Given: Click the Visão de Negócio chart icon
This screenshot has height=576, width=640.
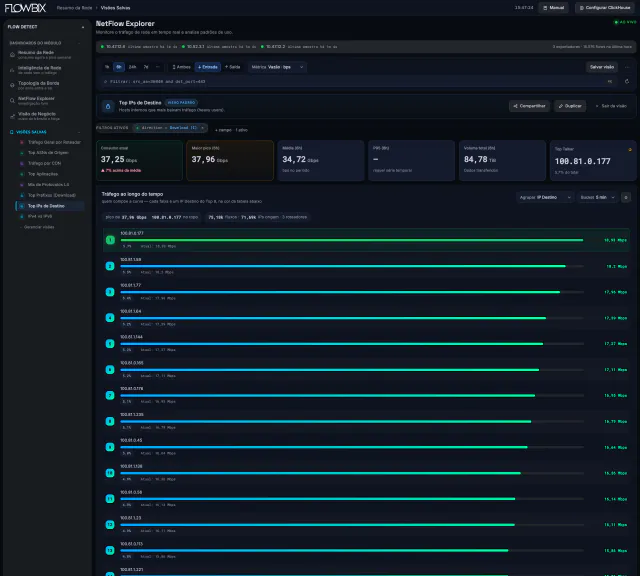Looking at the screenshot, I should click(12, 116).
